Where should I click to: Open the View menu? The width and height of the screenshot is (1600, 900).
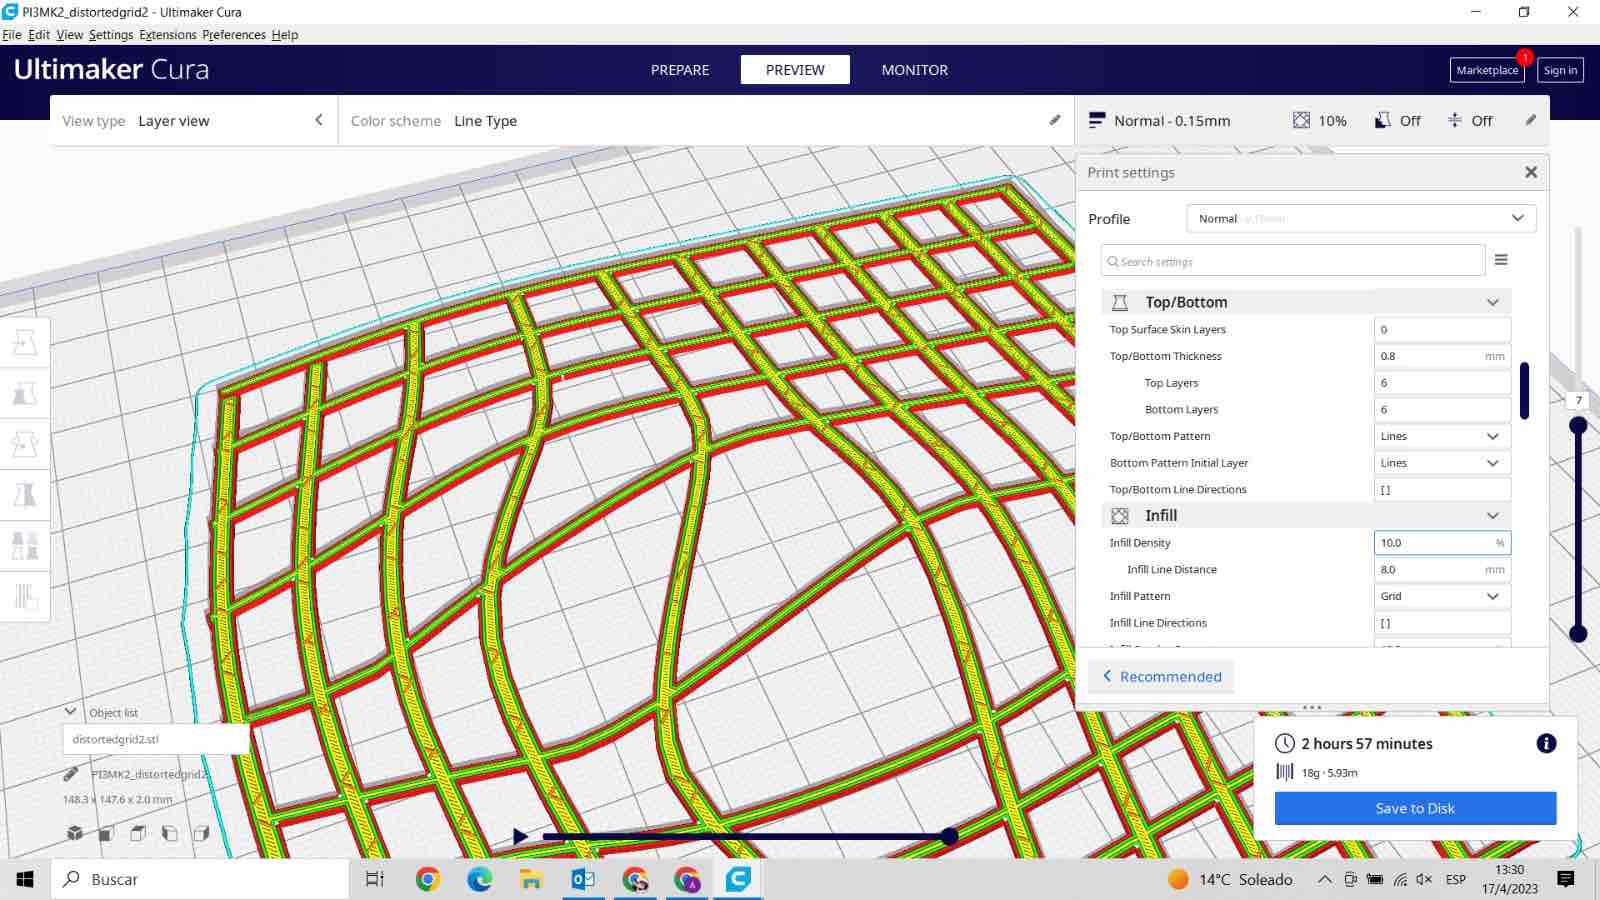pos(70,34)
